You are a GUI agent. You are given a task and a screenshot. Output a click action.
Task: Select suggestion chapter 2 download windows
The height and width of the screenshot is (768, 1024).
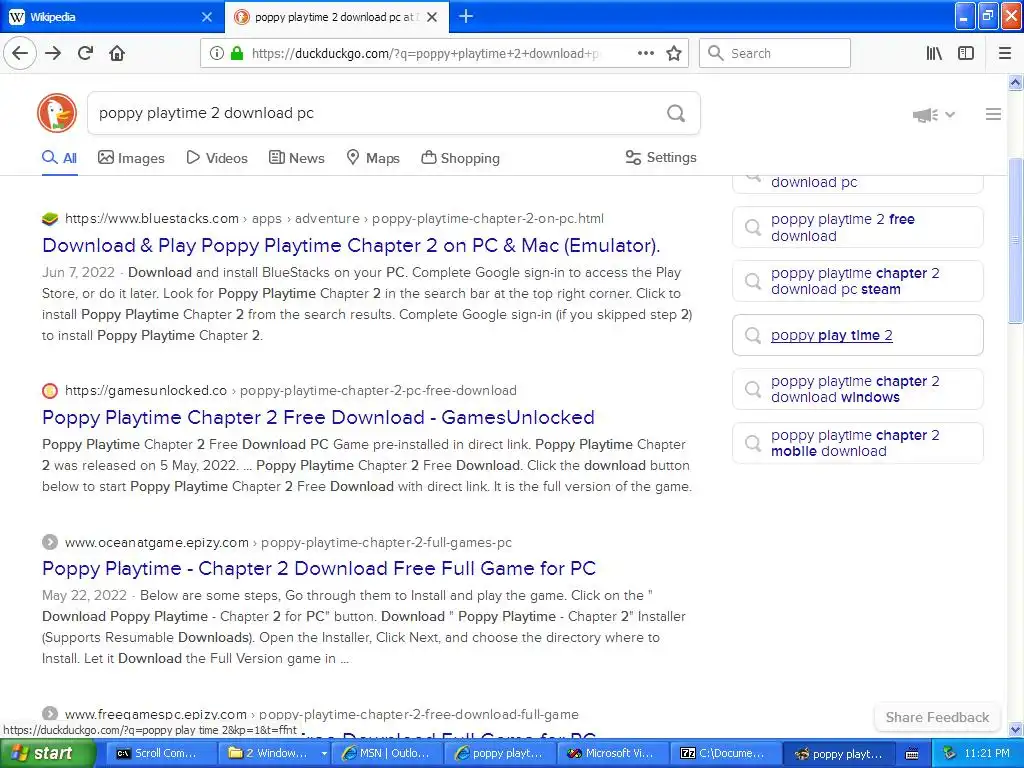[857, 389]
